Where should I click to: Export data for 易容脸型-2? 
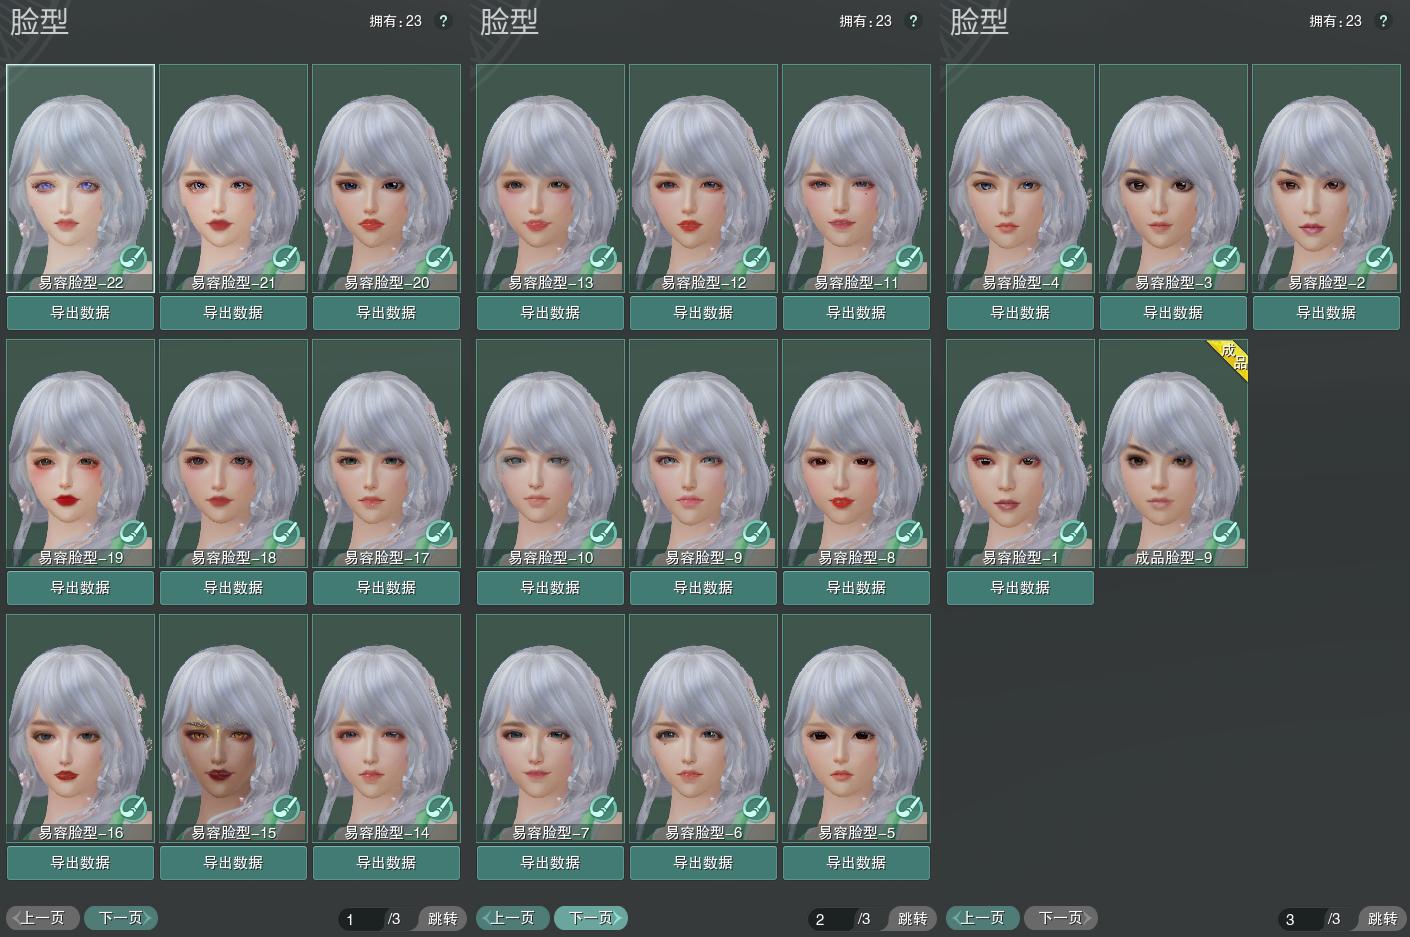pyautogui.click(x=1327, y=313)
